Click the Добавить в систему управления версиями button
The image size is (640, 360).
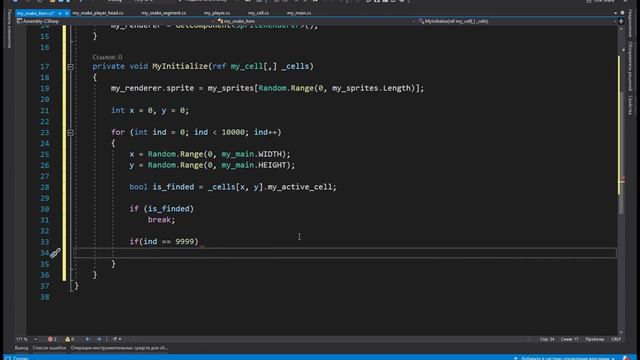(x=565, y=358)
